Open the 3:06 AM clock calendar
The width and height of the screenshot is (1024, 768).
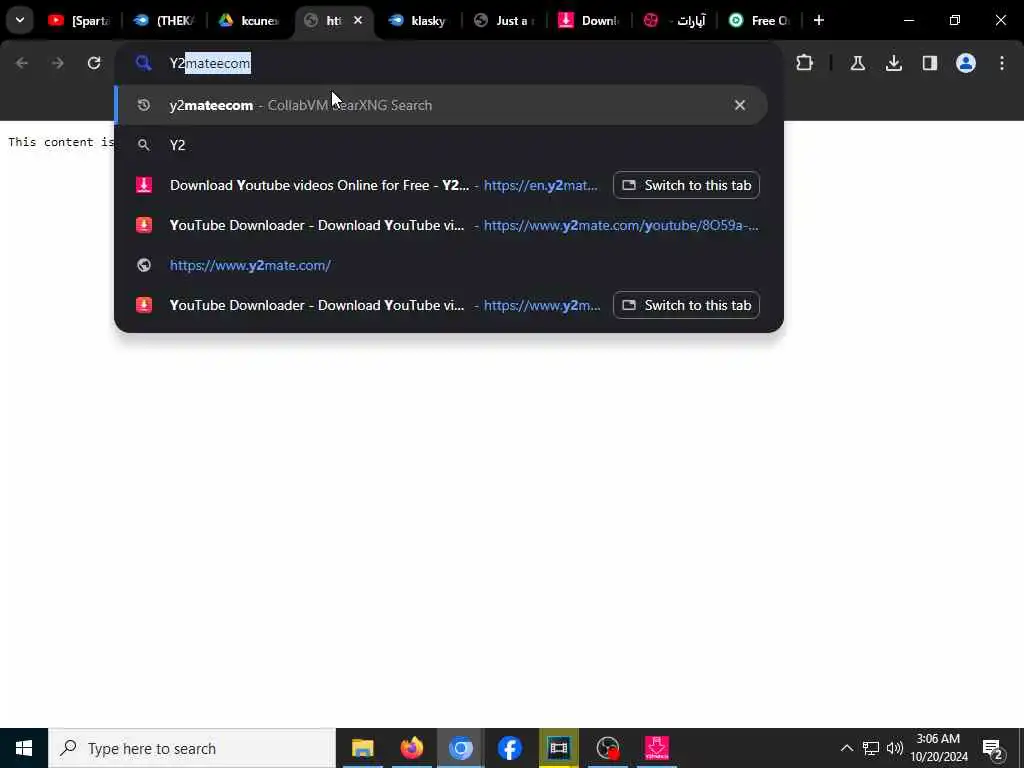coord(938,748)
